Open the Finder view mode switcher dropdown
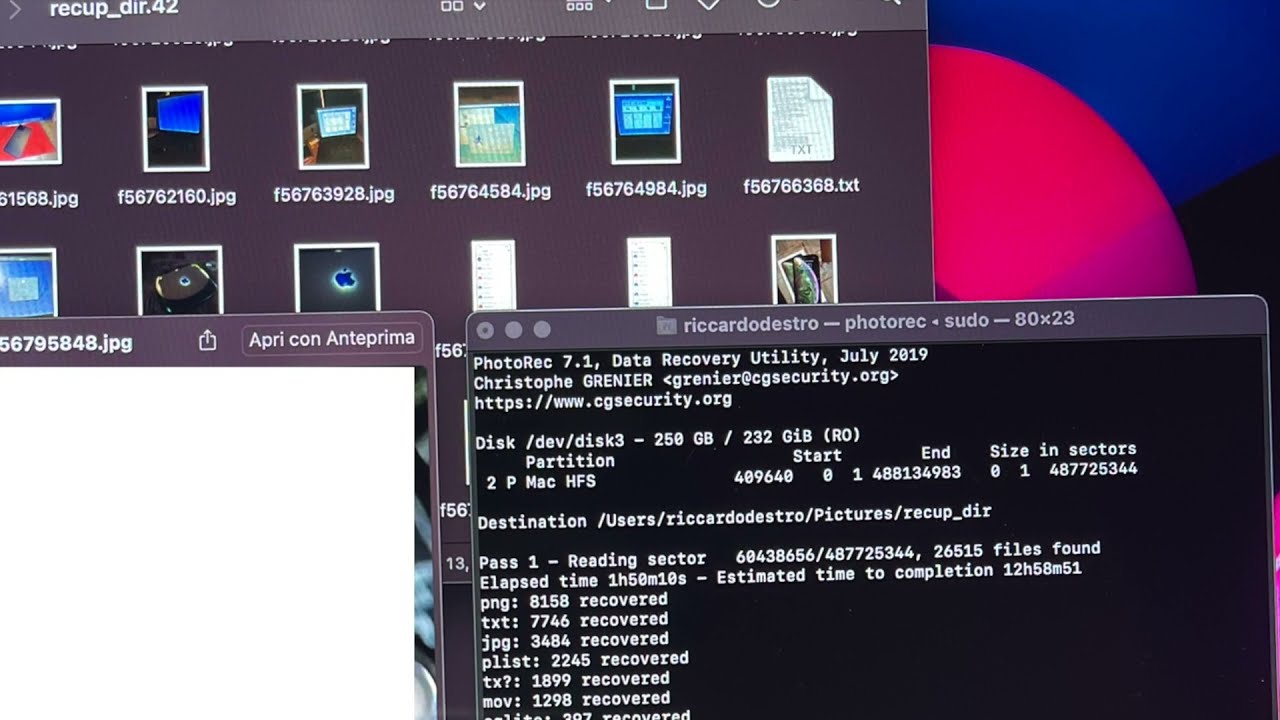Image resolution: width=1280 pixels, height=720 pixels. (463, 6)
